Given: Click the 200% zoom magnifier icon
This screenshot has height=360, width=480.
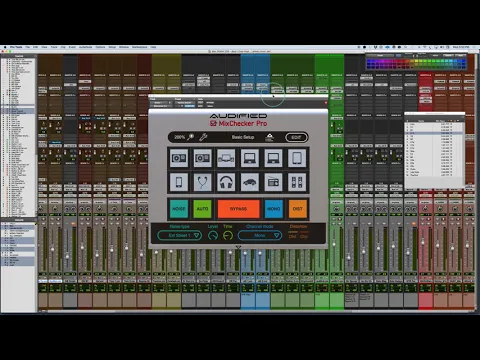Looking at the screenshot, I should click(191, 137).
